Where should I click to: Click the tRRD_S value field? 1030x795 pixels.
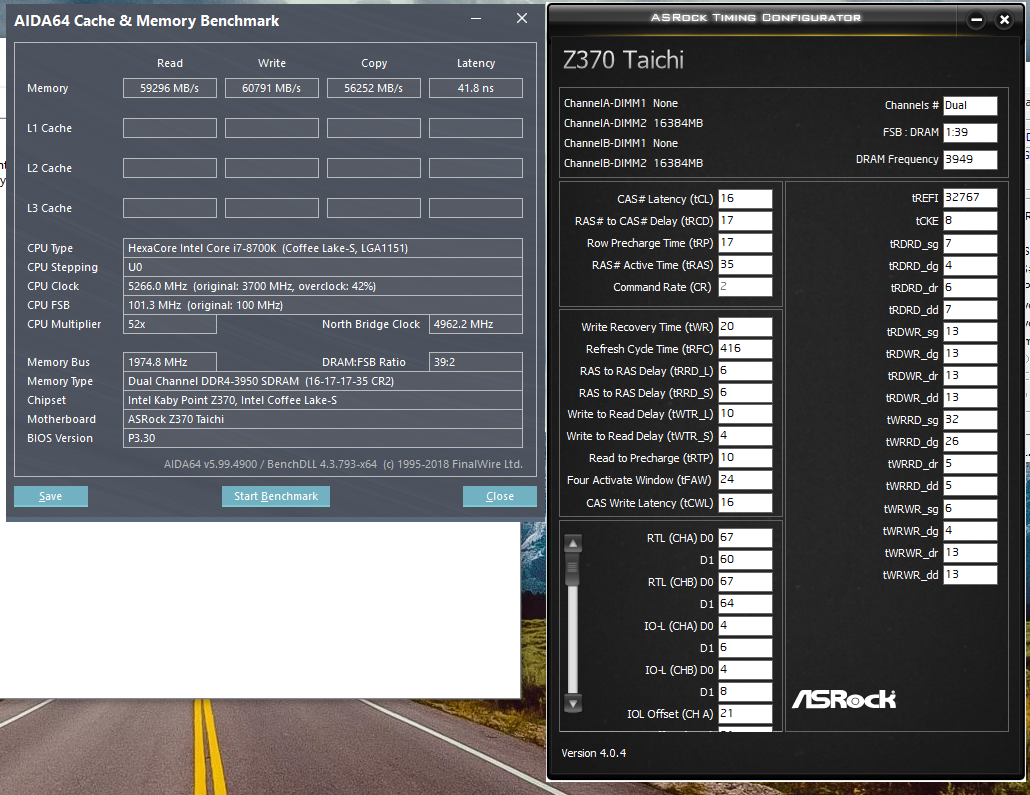click(x=745, y=393)
